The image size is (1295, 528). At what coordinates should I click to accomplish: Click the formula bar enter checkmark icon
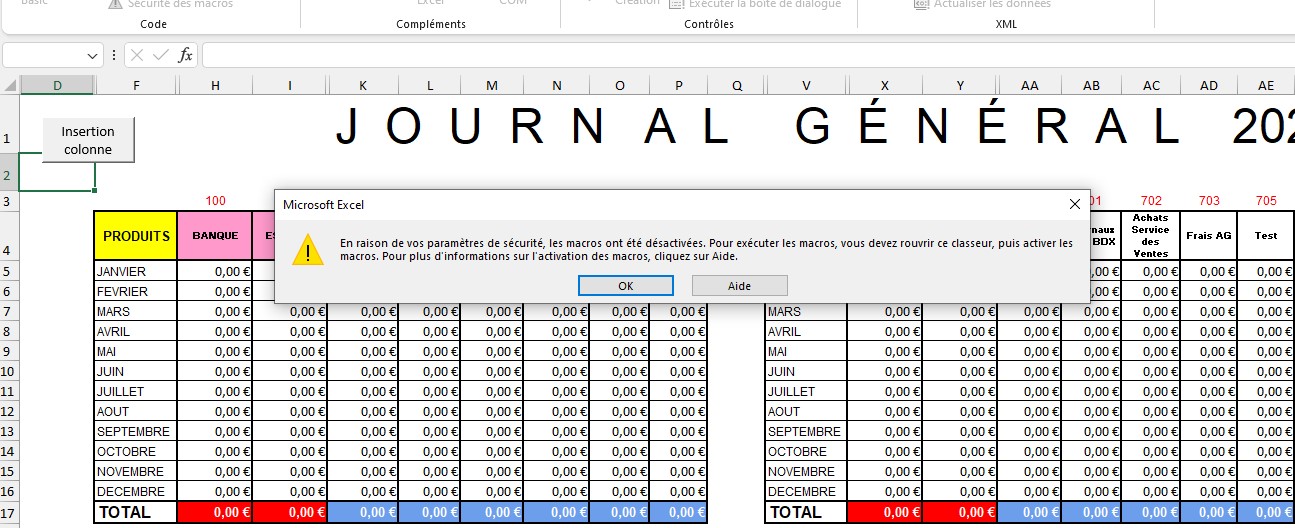160,56
